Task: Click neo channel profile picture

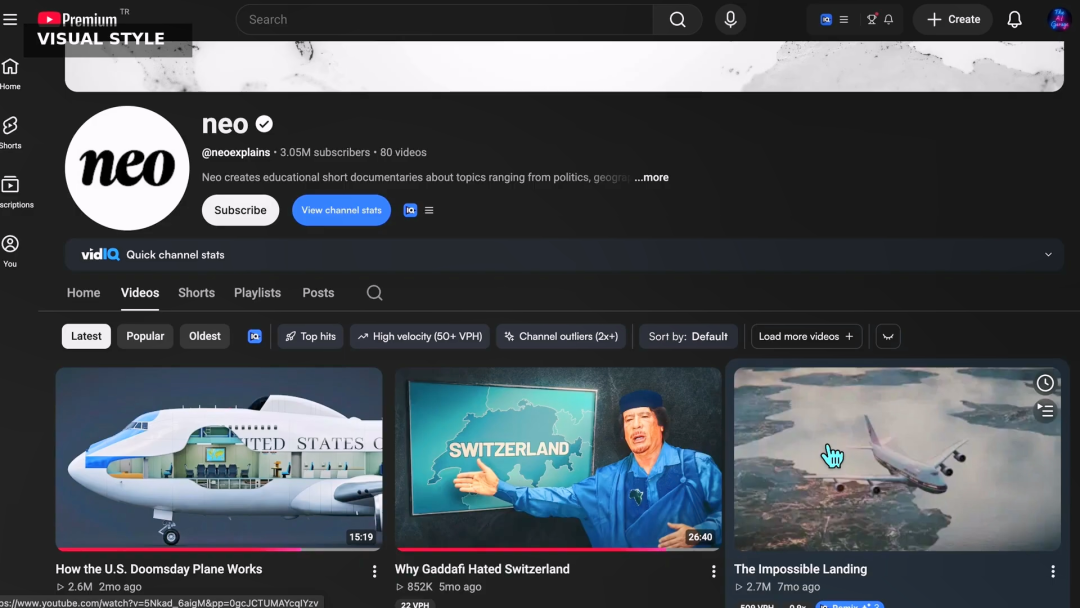Action: coord(127,168)
